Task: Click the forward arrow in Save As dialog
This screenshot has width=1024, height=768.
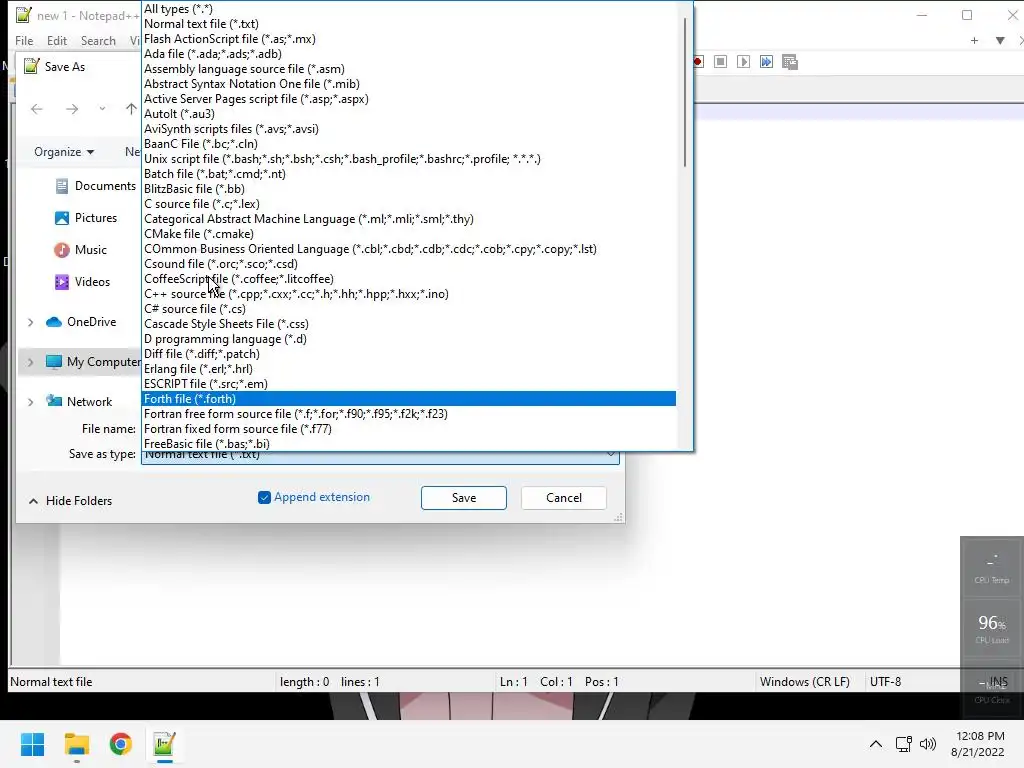Action: [72, 109]
